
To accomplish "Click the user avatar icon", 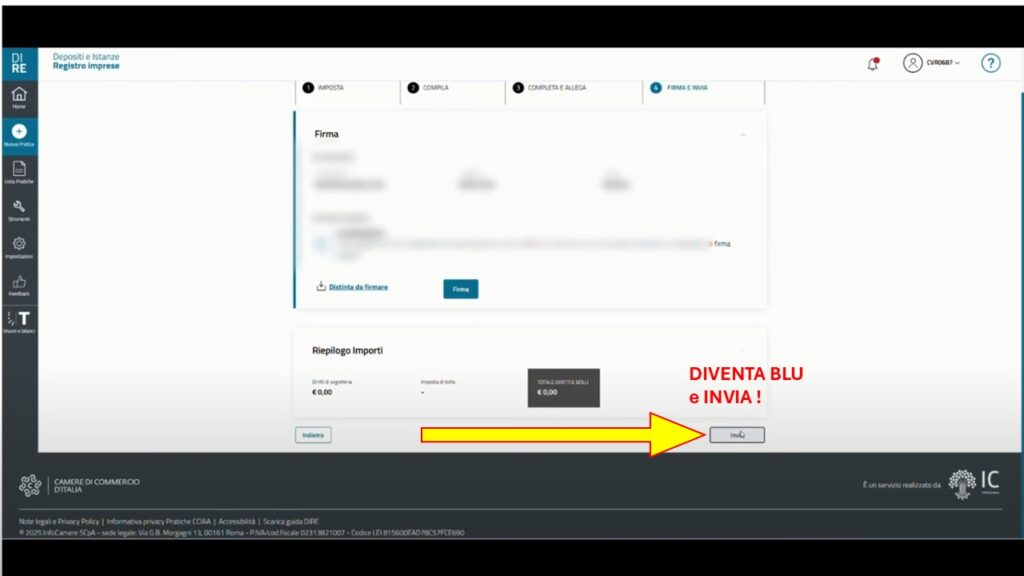I will tap(912, 63).
